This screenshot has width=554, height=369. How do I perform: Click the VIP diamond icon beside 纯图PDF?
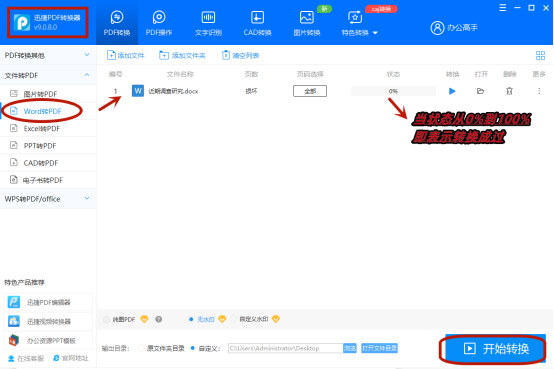[x=144, y=319]
